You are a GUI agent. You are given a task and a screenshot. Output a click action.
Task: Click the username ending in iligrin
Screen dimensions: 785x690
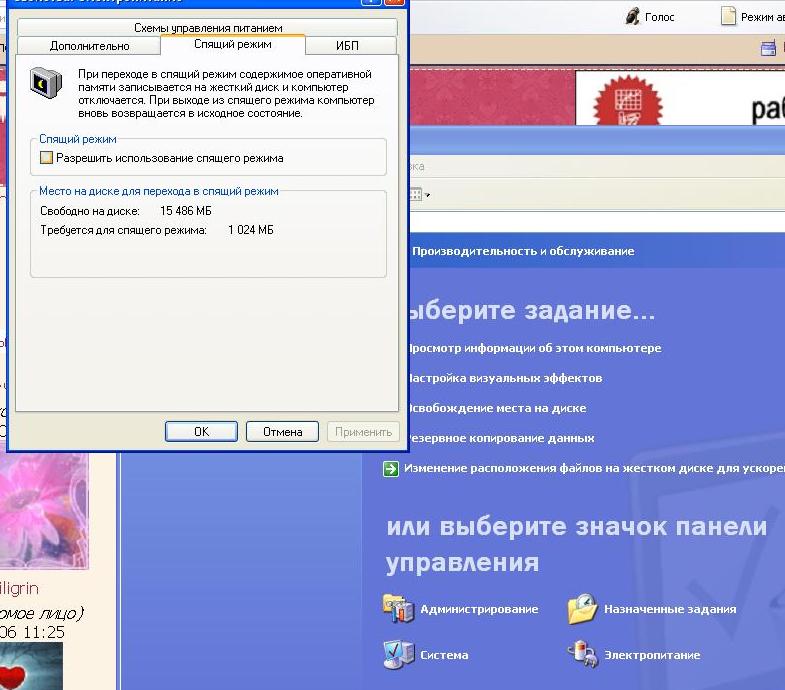pos(19,588)
